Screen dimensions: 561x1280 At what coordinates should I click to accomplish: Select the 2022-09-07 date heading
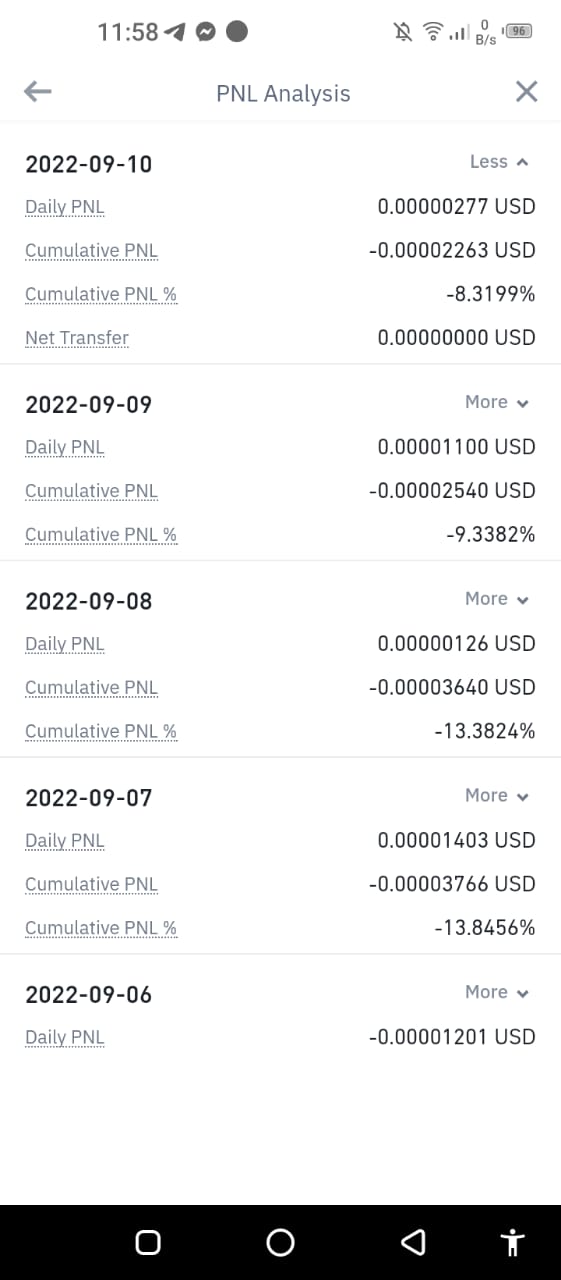point(89,798)
